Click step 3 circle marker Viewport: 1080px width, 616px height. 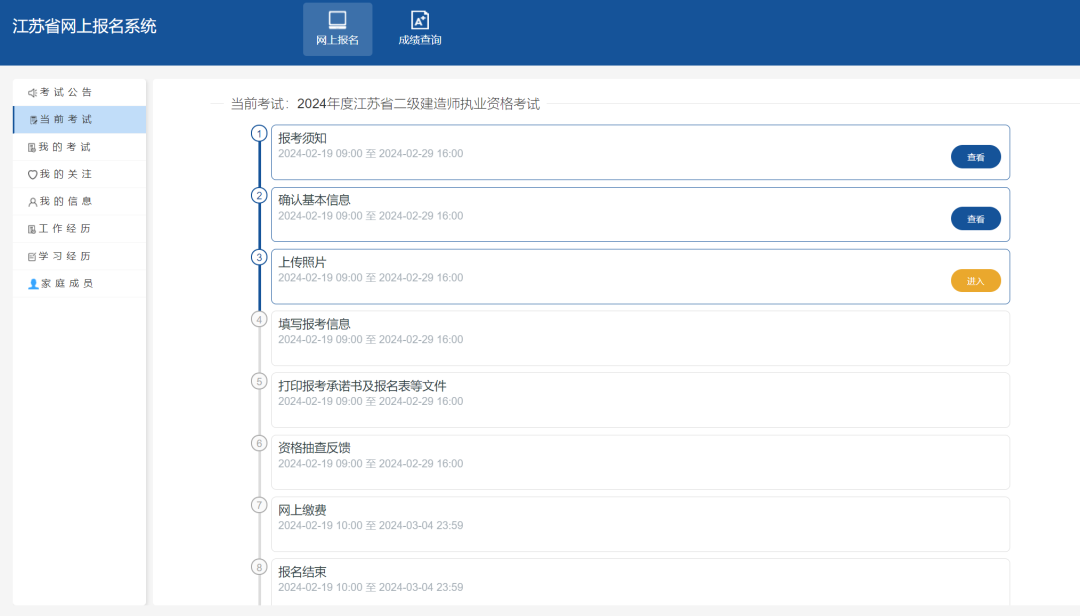(x=259, y=257)
